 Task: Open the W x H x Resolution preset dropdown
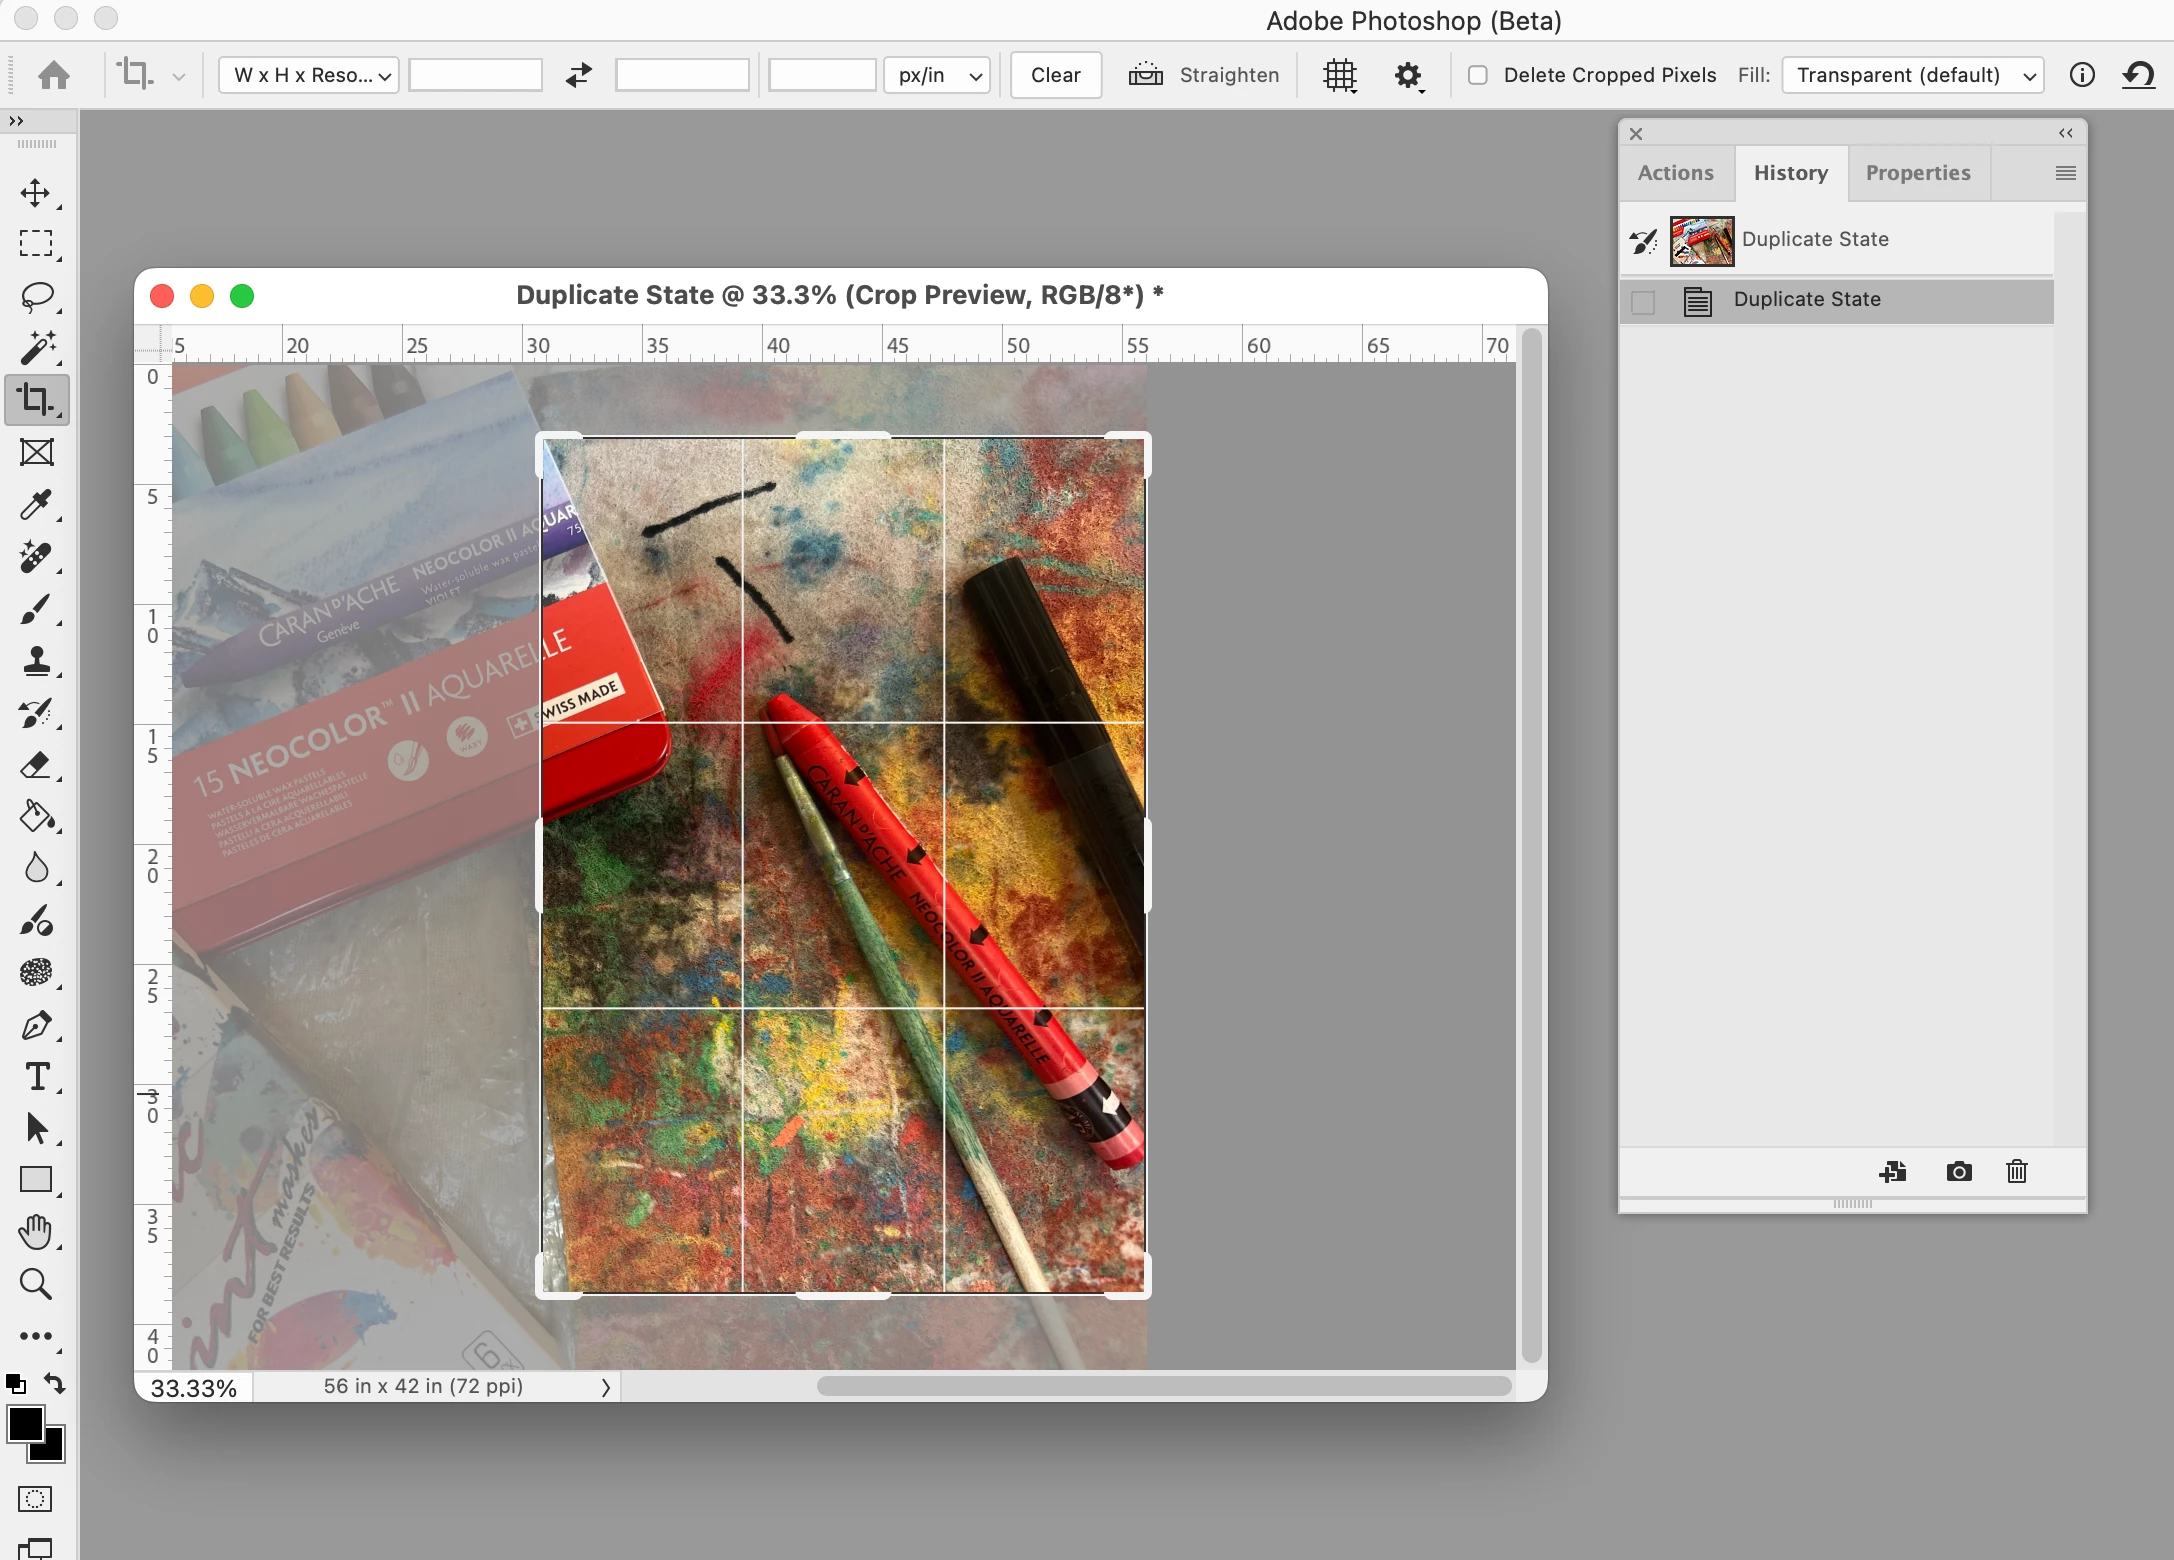(309, 75)
